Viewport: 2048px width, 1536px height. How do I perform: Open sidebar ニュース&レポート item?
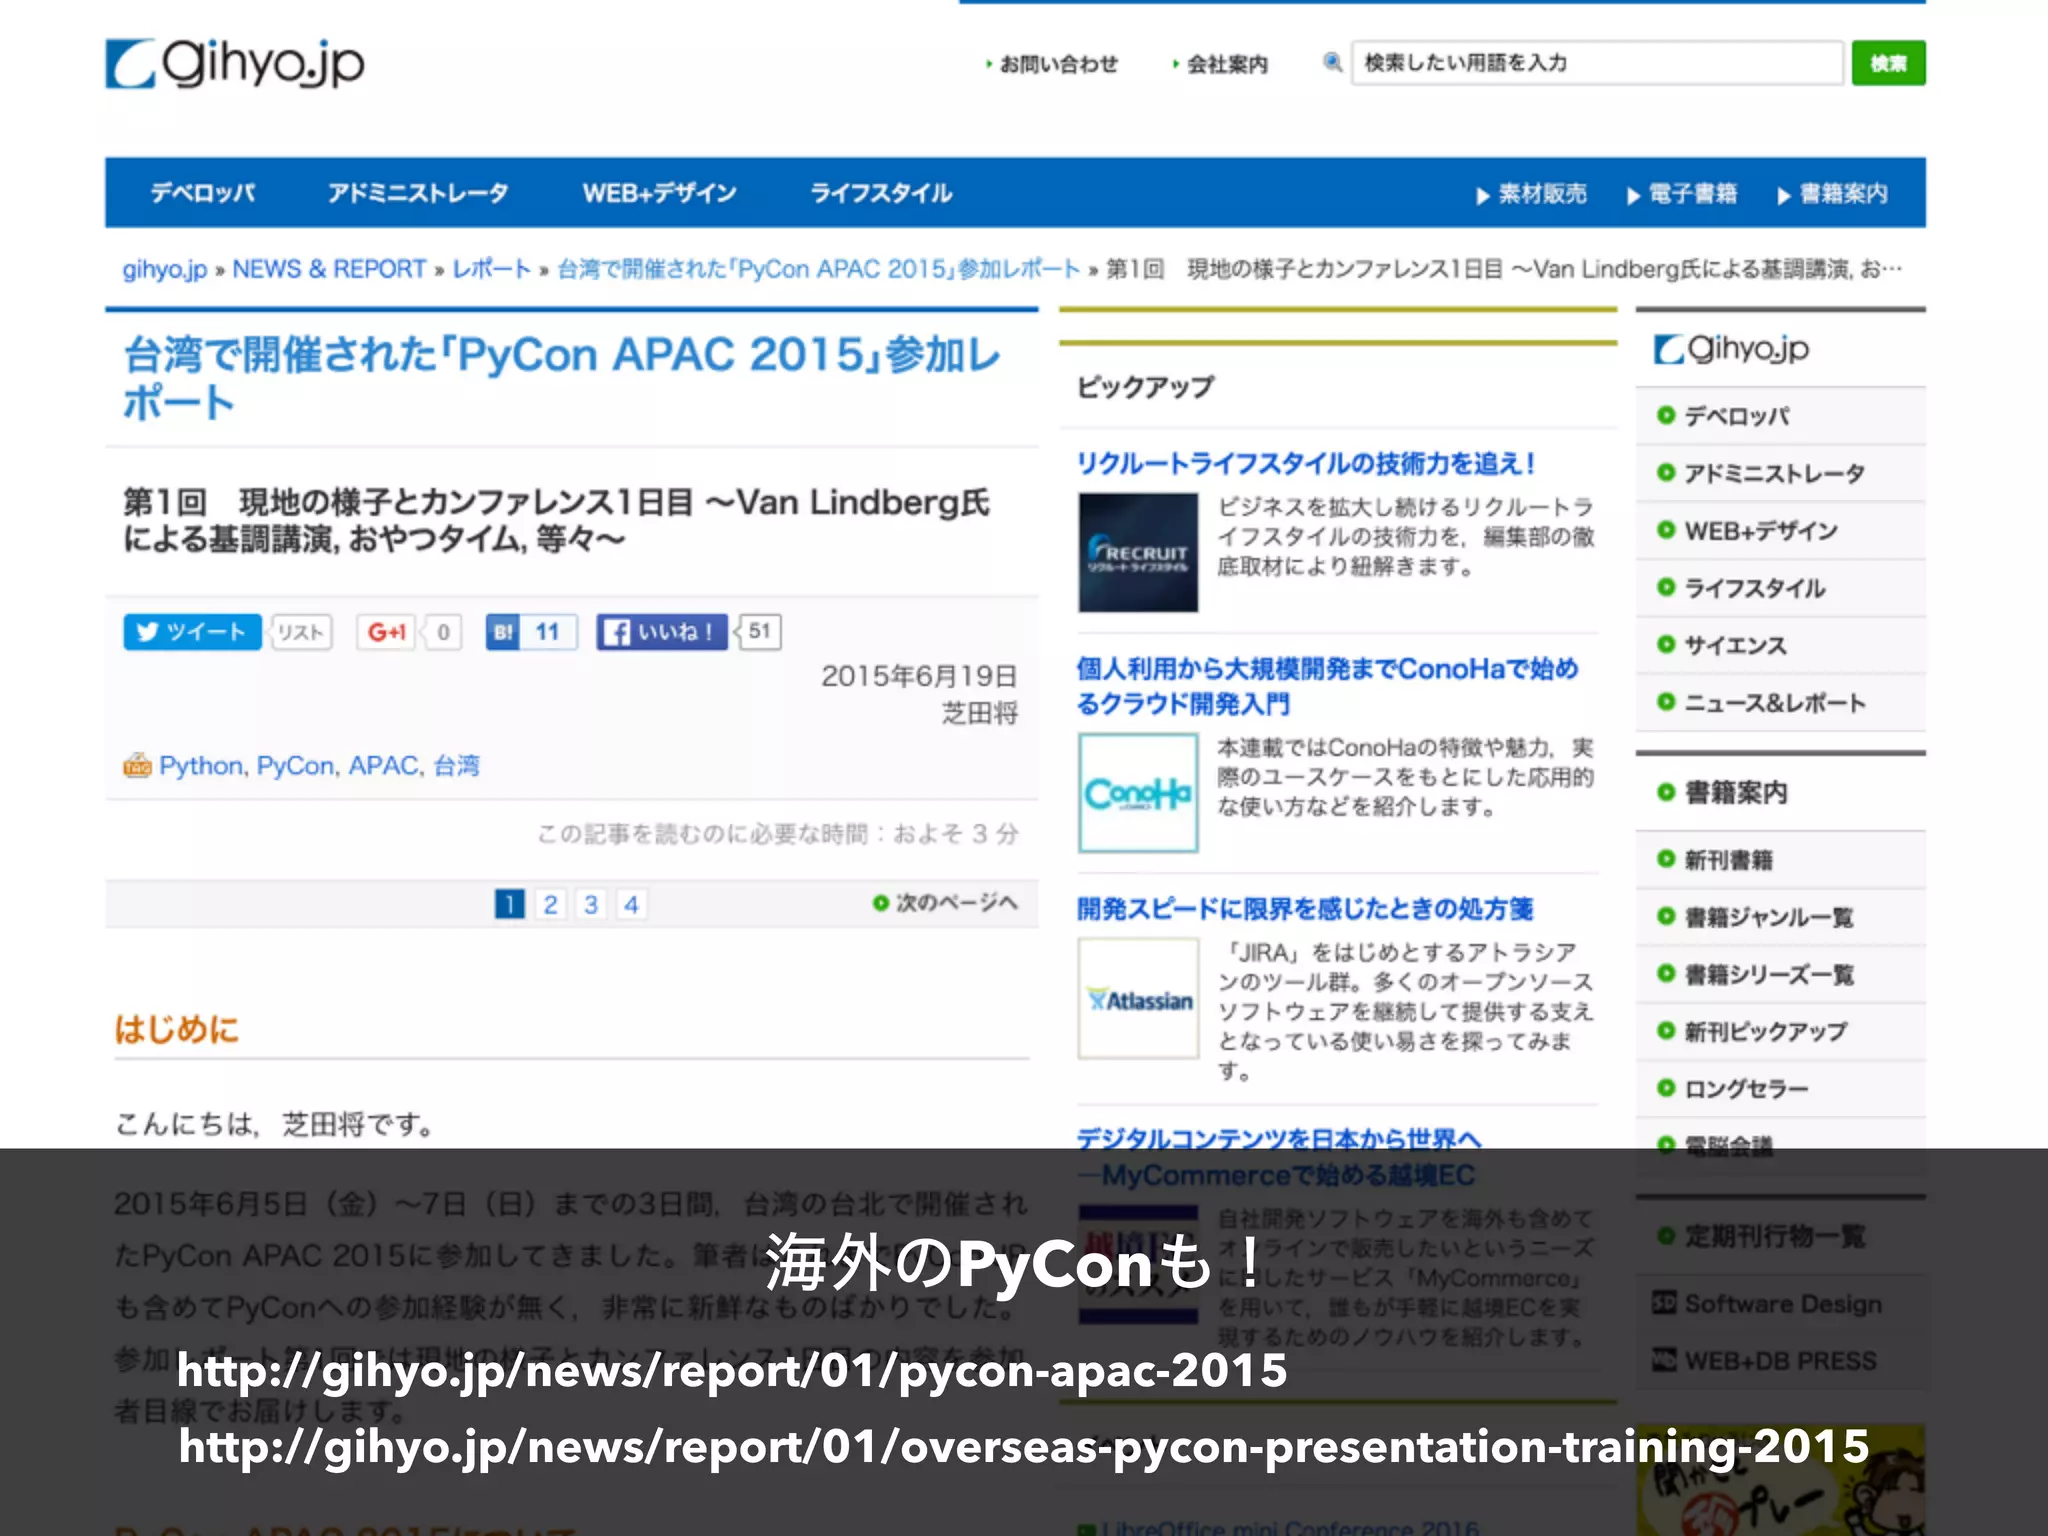(x=1774, y=703)
